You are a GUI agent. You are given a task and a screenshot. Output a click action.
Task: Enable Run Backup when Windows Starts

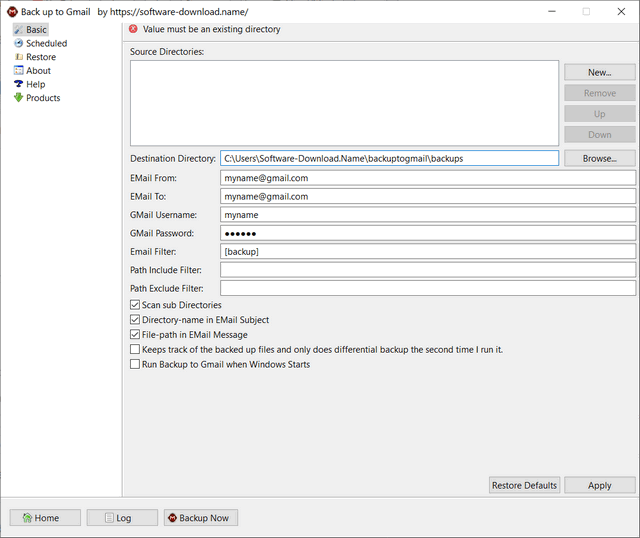pyautogui.click(x=135, y=365)
